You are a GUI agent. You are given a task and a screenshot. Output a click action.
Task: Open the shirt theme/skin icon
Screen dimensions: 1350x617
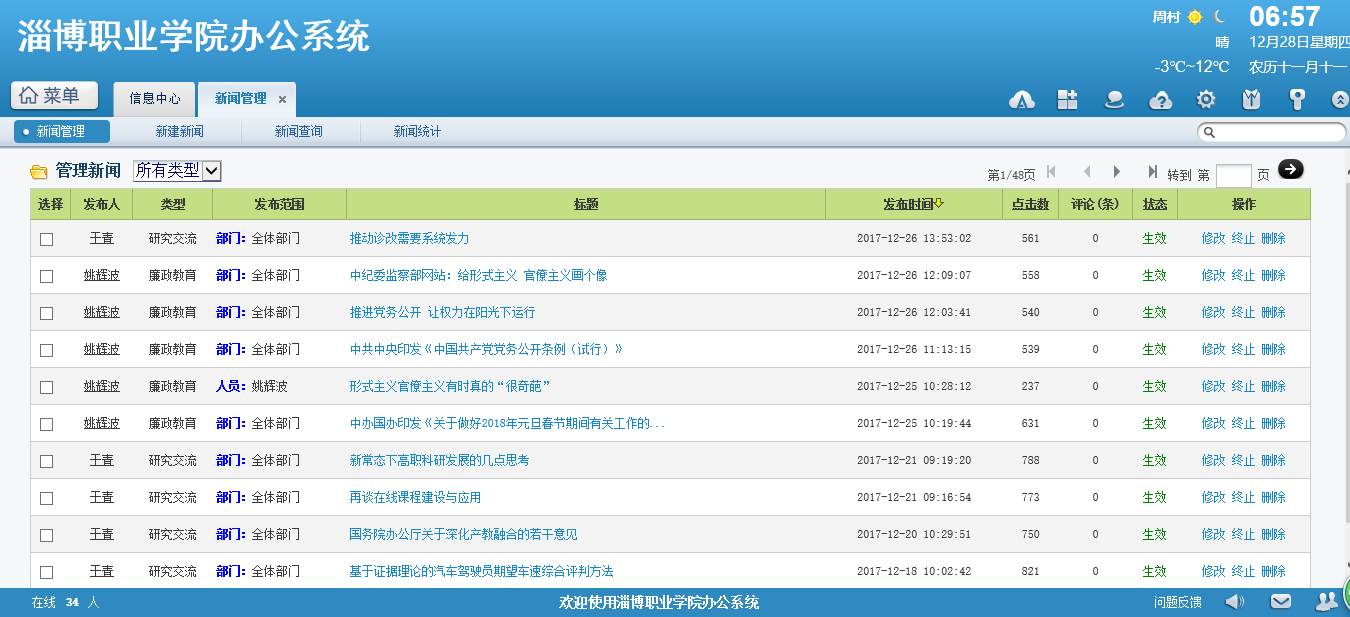click(1251, 99)
